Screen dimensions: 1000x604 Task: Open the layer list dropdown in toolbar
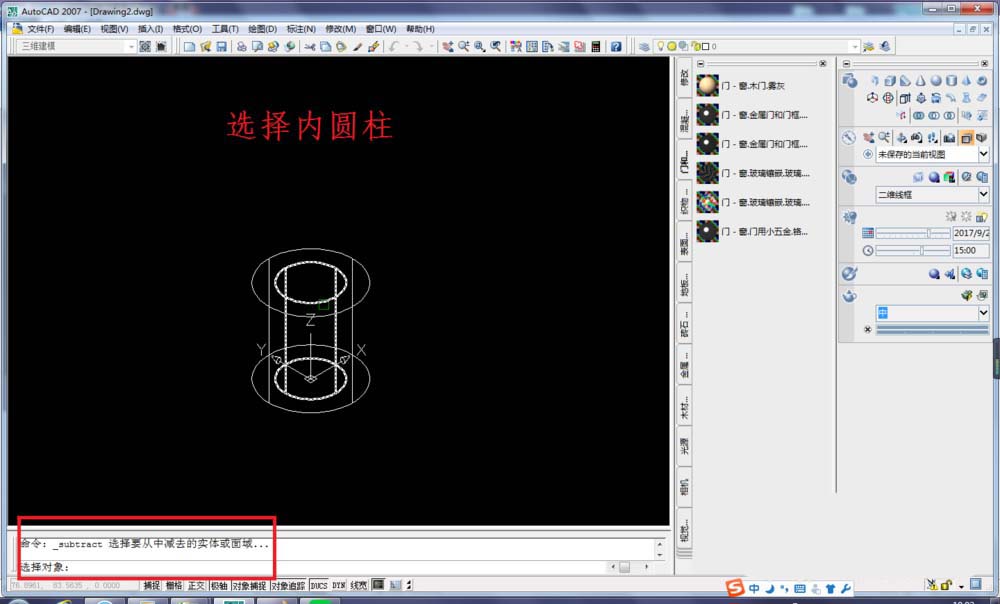coord(854,47)
